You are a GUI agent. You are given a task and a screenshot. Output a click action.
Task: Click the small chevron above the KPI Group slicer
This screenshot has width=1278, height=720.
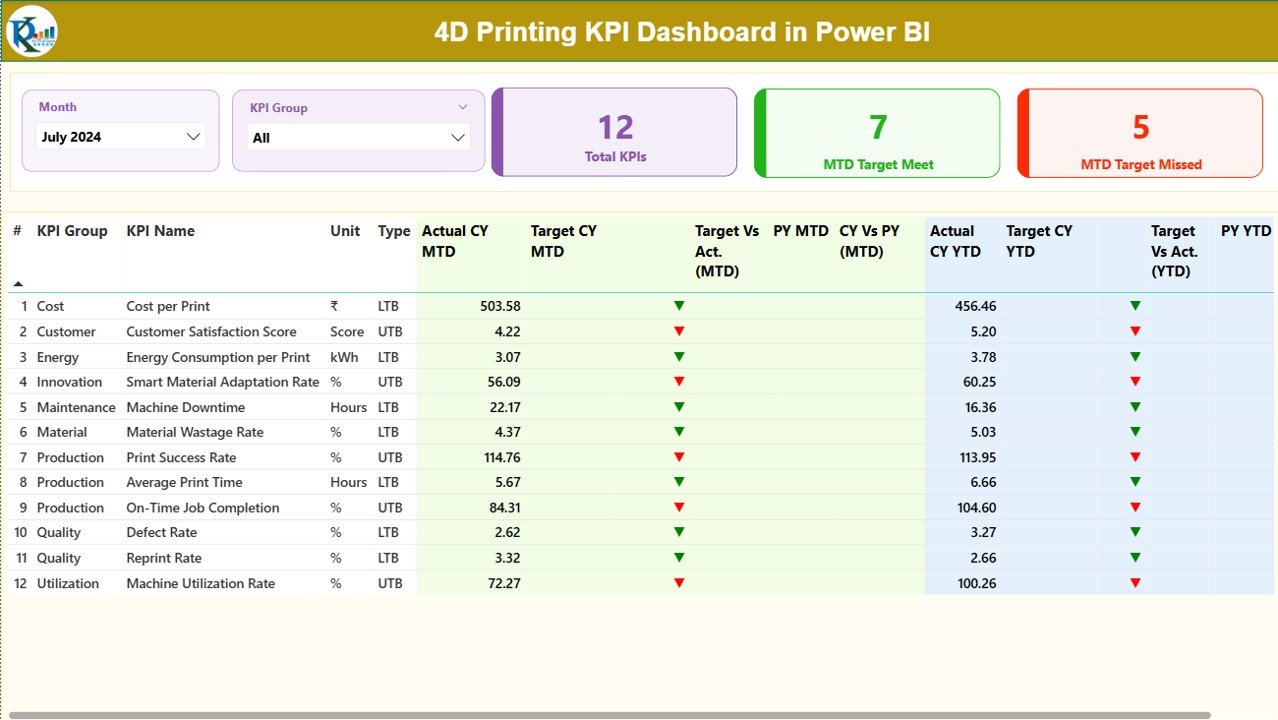pyautogui.click(x=461, y=106)
